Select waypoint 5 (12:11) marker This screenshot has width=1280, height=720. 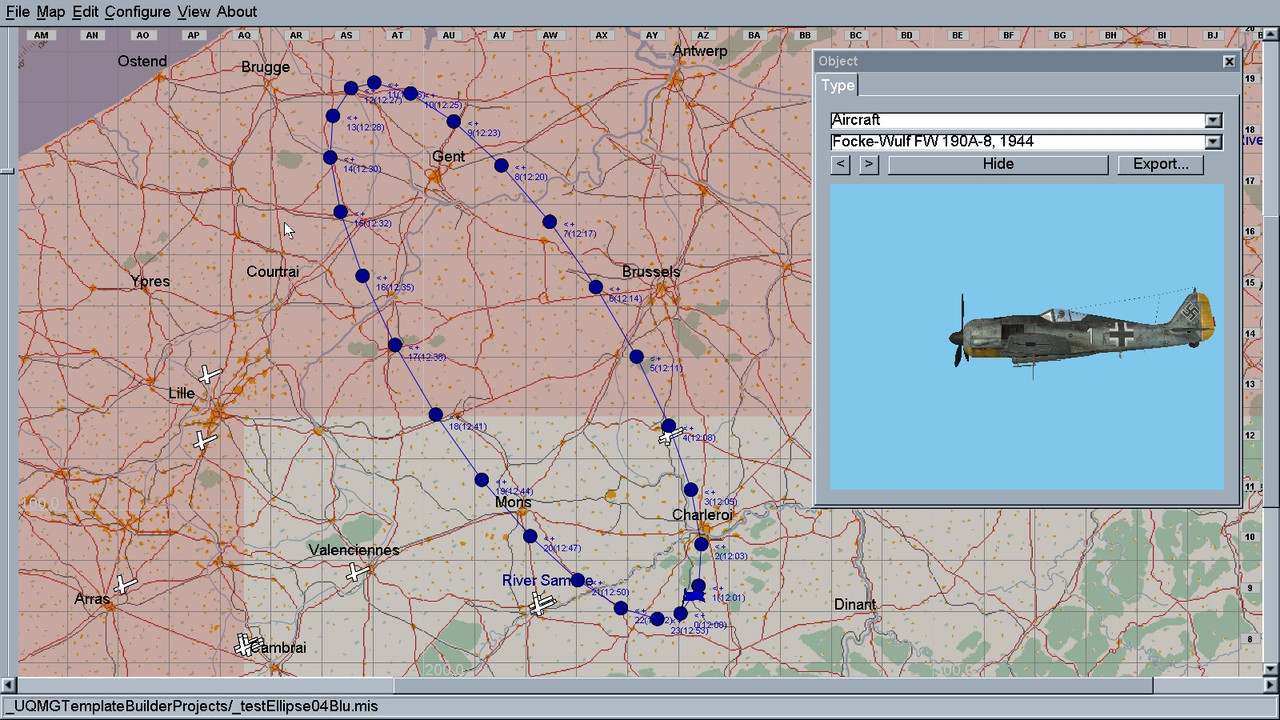click(636, 357)
